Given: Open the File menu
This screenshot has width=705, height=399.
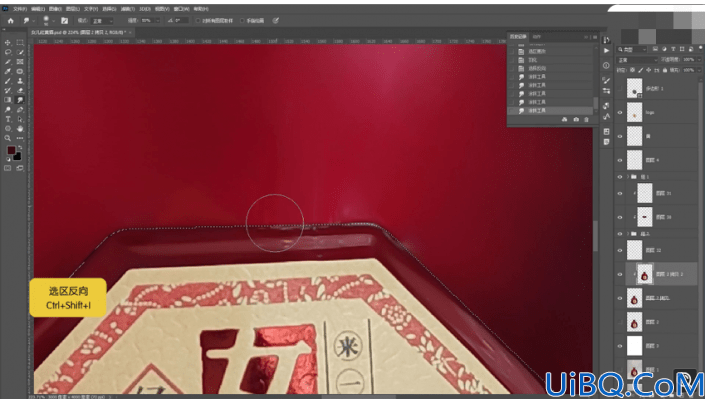Looking at the screenshot, I should 20,9.
